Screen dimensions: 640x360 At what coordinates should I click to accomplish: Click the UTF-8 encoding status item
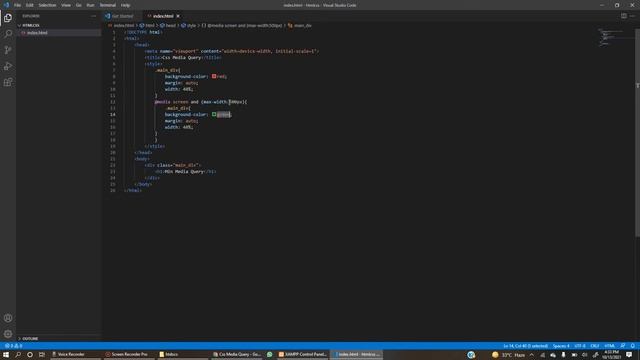tap(580, 346)
